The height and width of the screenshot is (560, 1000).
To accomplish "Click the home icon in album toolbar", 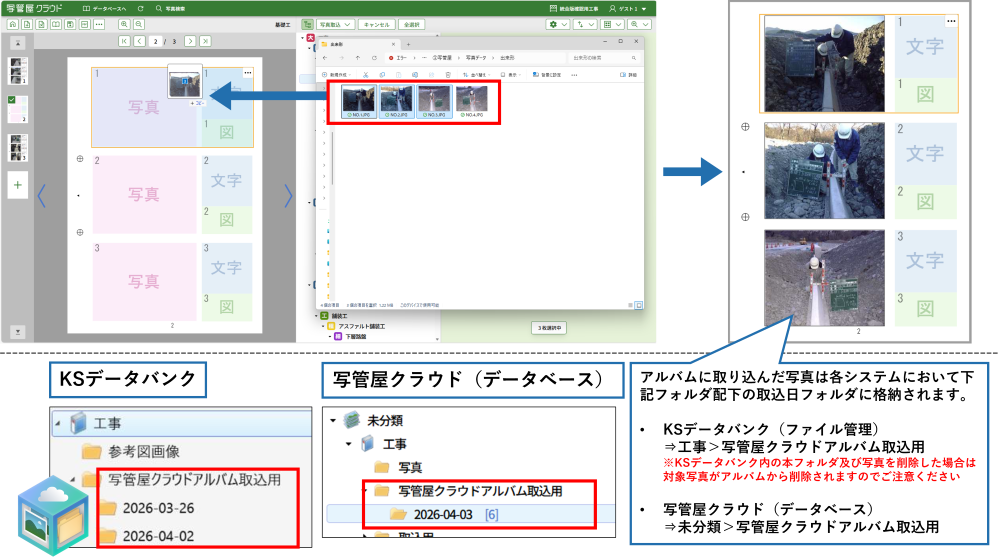I will coord(12,23).
